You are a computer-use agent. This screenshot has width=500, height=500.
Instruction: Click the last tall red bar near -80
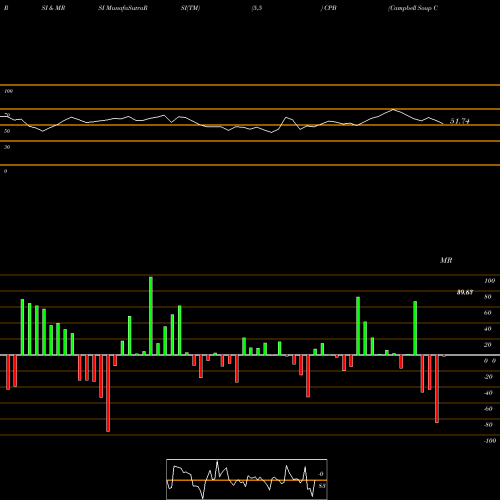pos(437,389)
